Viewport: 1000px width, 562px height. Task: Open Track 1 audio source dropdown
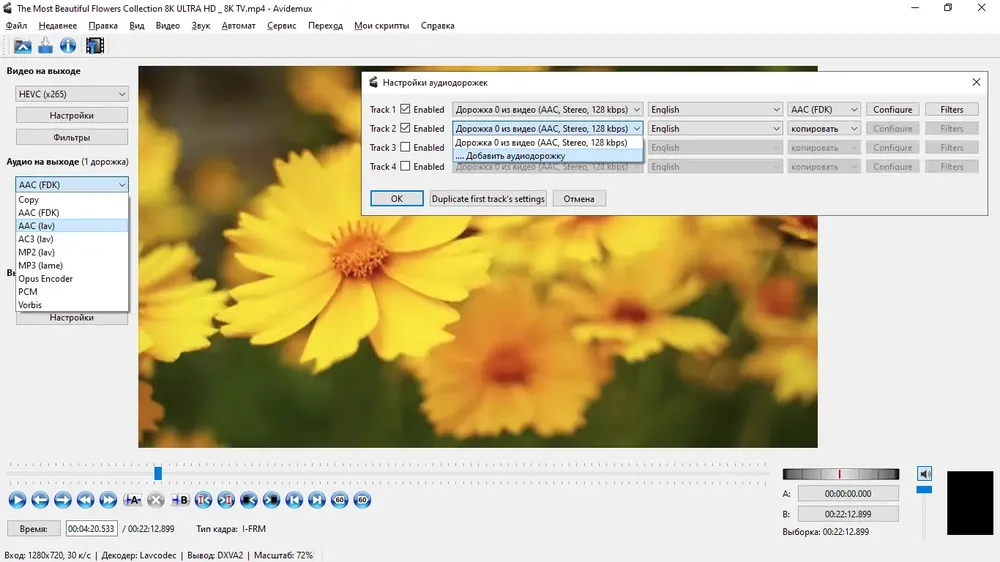[548, 110]
